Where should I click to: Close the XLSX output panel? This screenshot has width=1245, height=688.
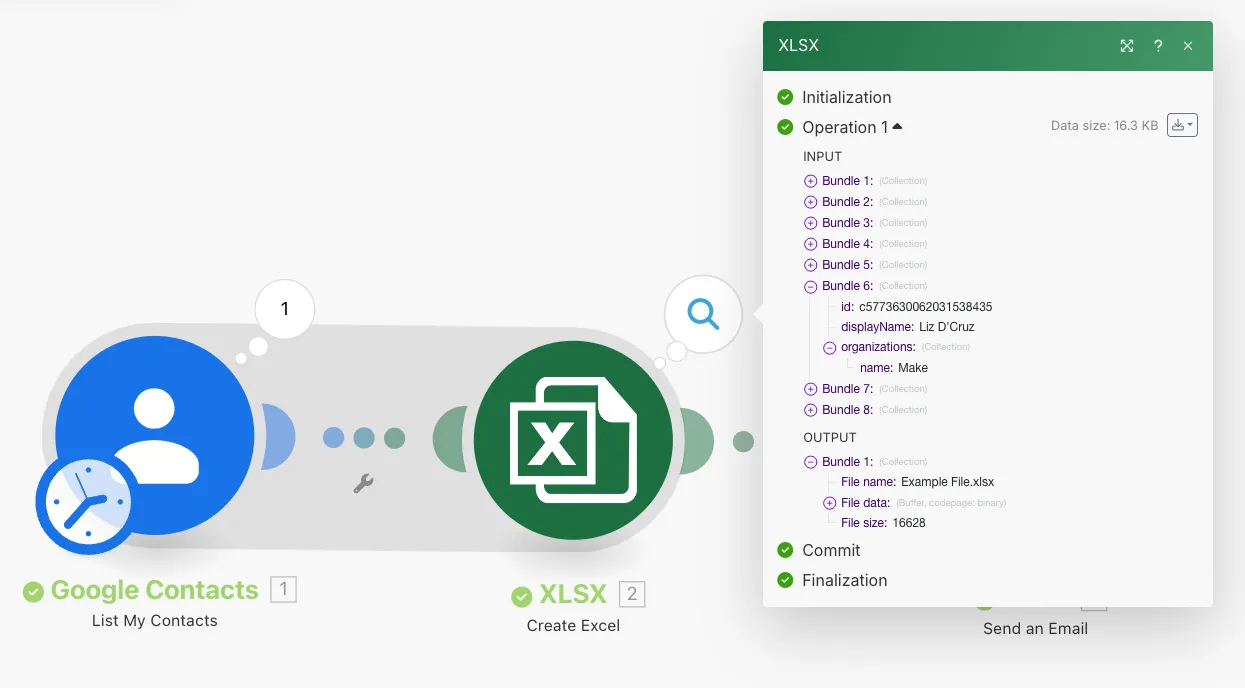(1188, 46)
